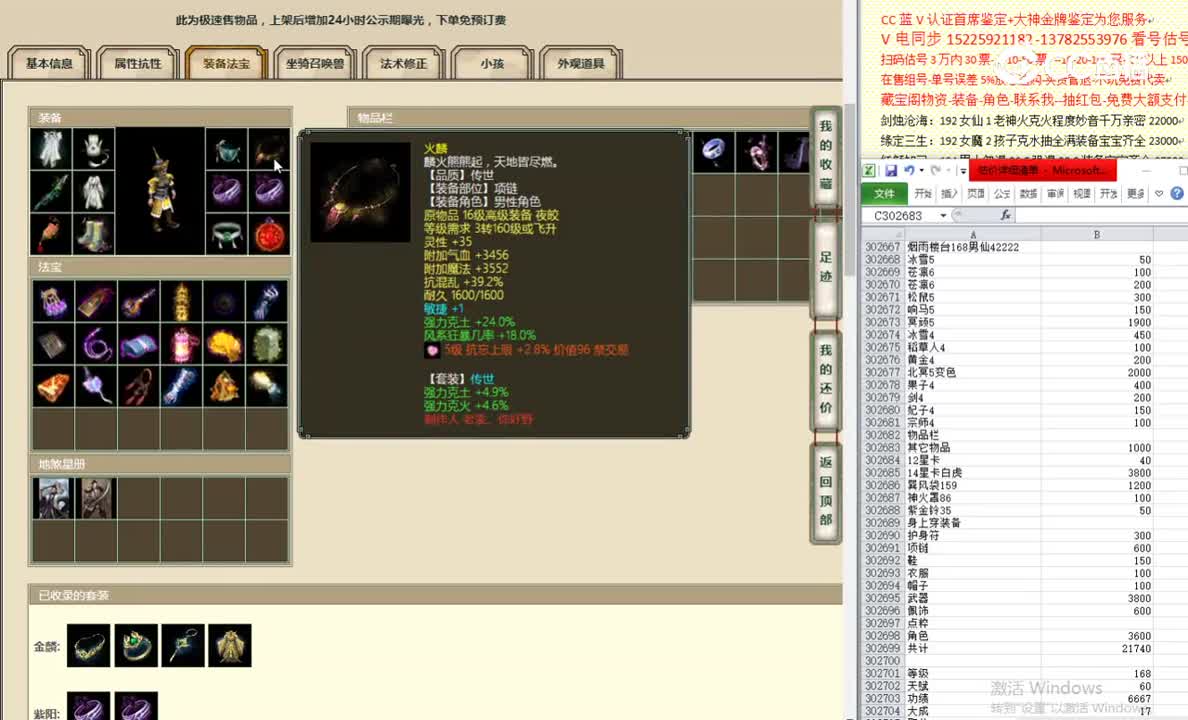Open 我的收藏 from the side panel
This screenshot has height=720, width=1188.
tap(824, 155)
